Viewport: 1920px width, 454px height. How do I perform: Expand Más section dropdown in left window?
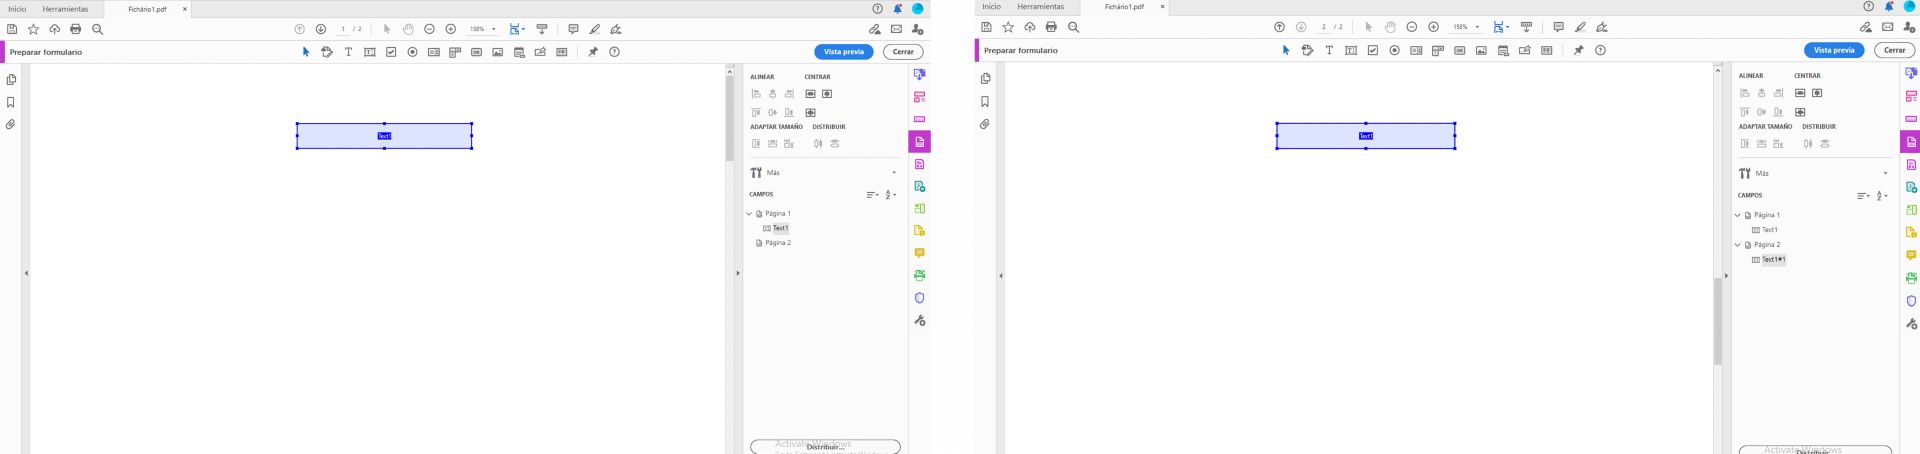tap(894, 173)
